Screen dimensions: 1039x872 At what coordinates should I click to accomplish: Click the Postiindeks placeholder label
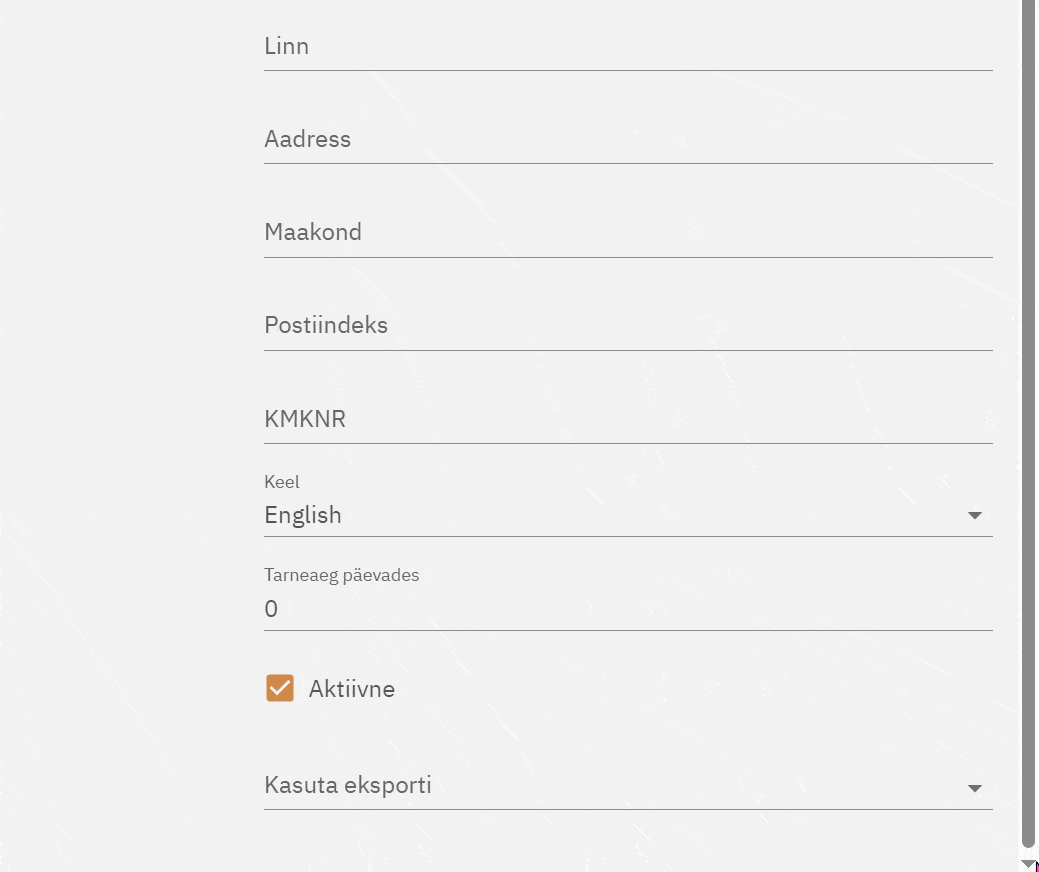[326, 326]
